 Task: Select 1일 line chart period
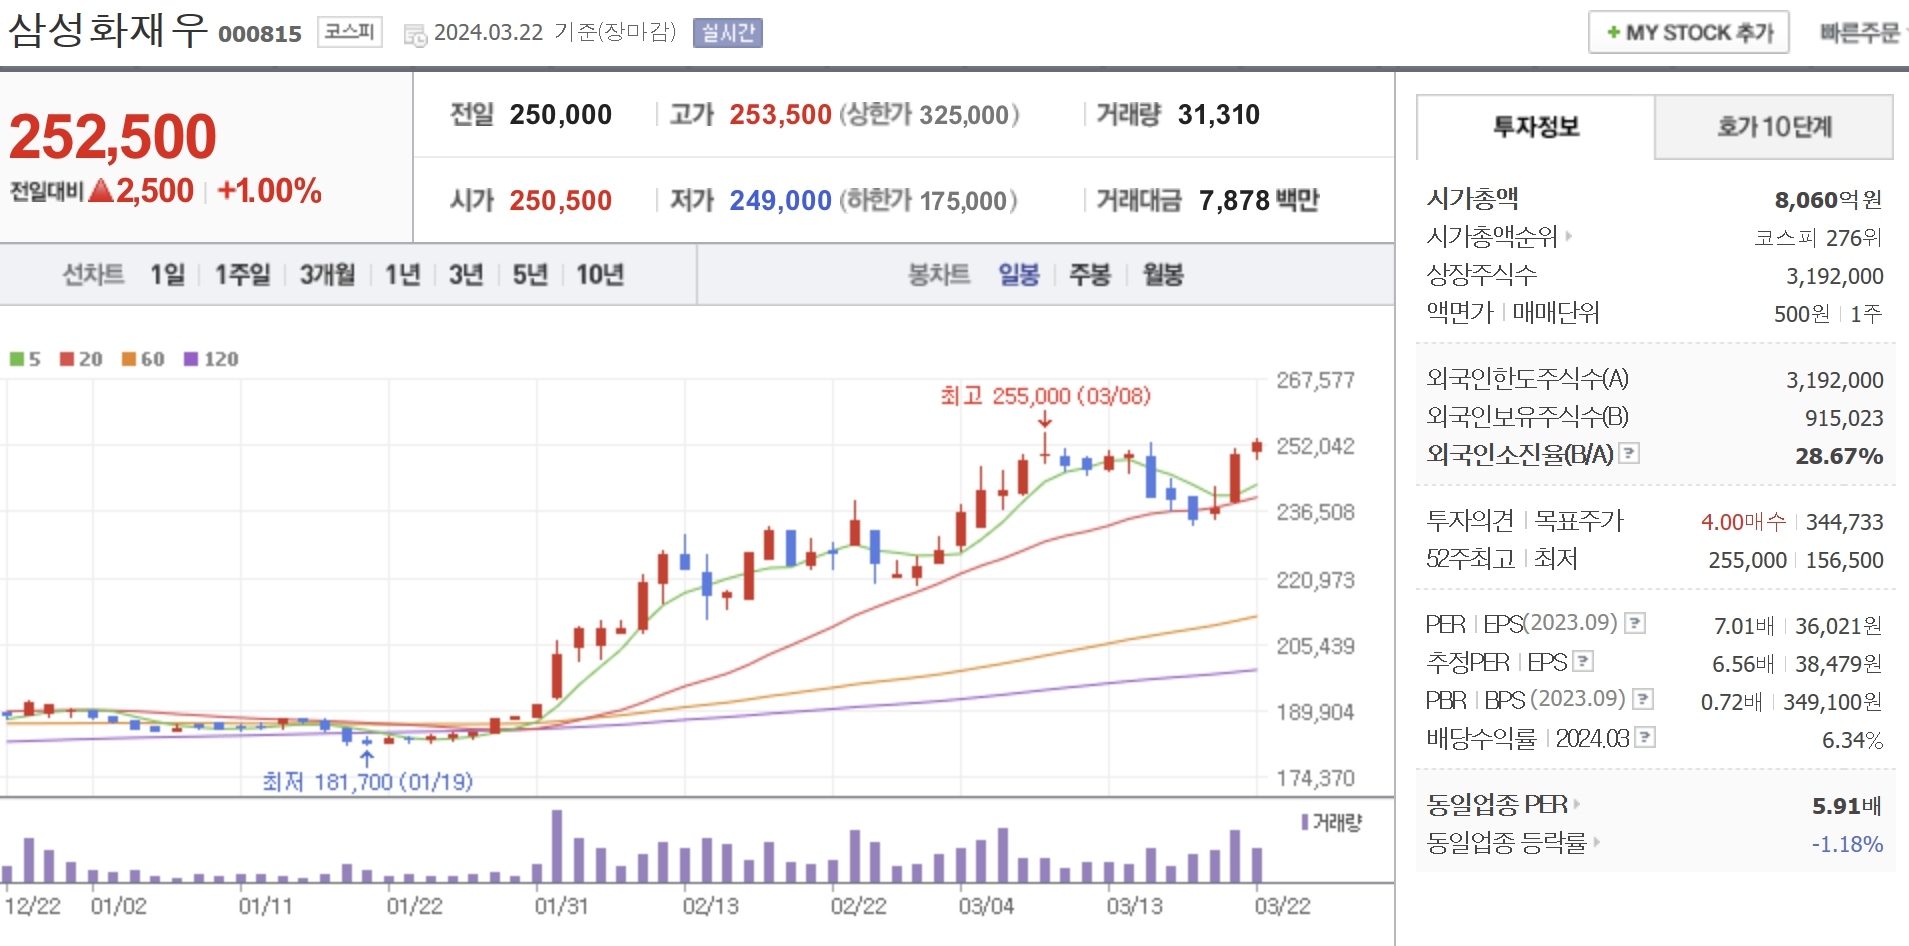pos(168,274)
